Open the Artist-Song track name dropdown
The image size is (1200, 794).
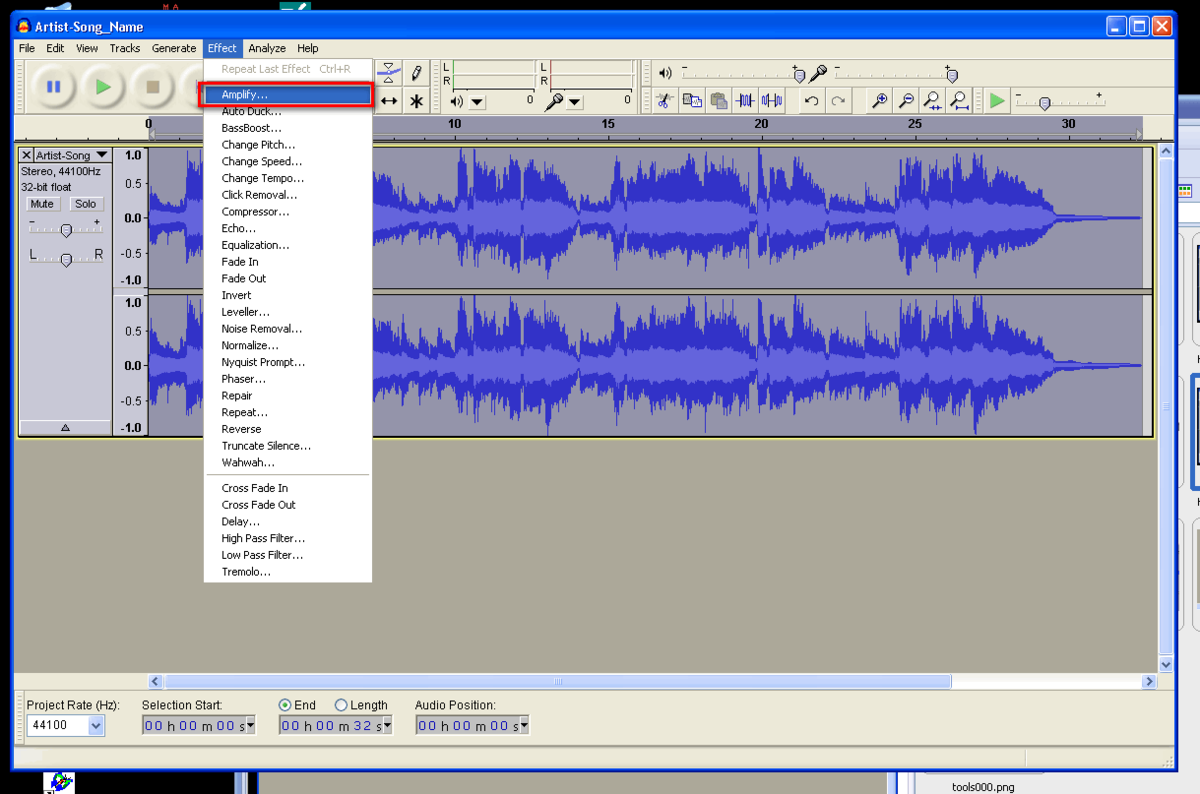pos(101,156)
